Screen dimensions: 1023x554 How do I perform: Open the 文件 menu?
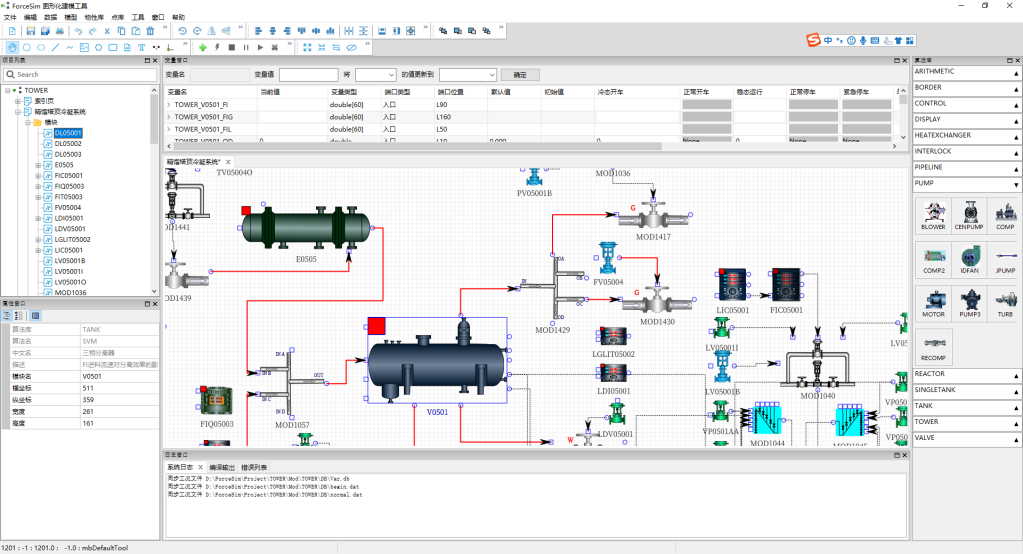tap(10, 17)
